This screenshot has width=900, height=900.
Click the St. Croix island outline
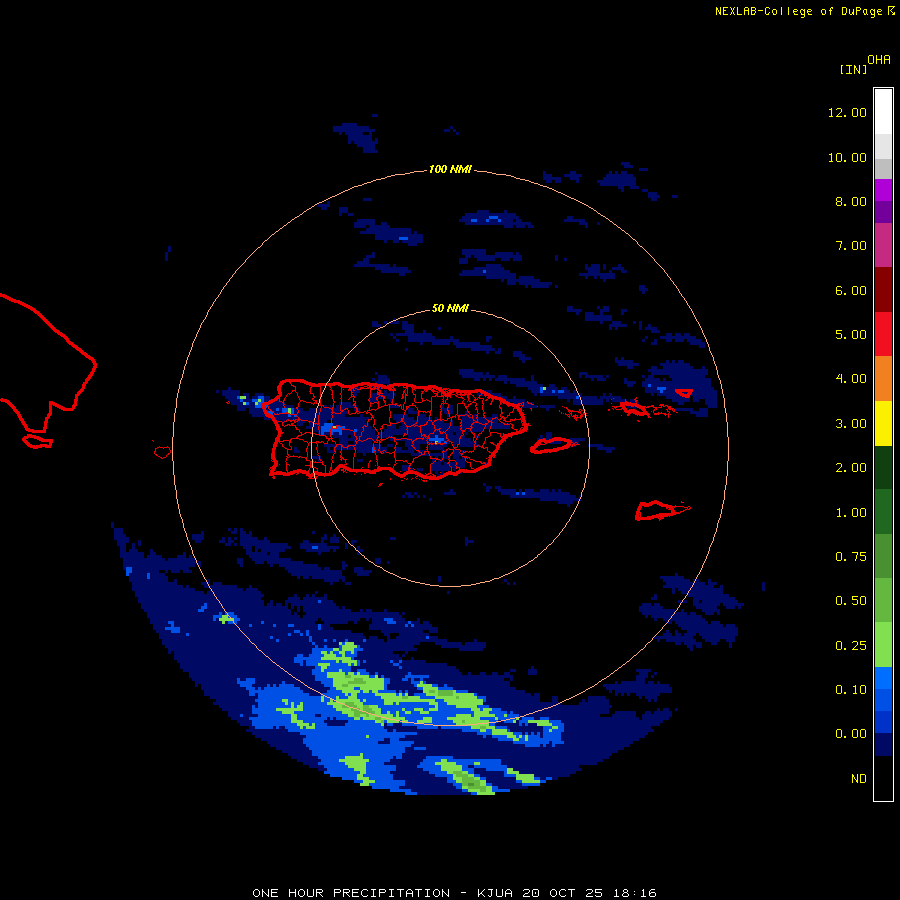(662, 510)
